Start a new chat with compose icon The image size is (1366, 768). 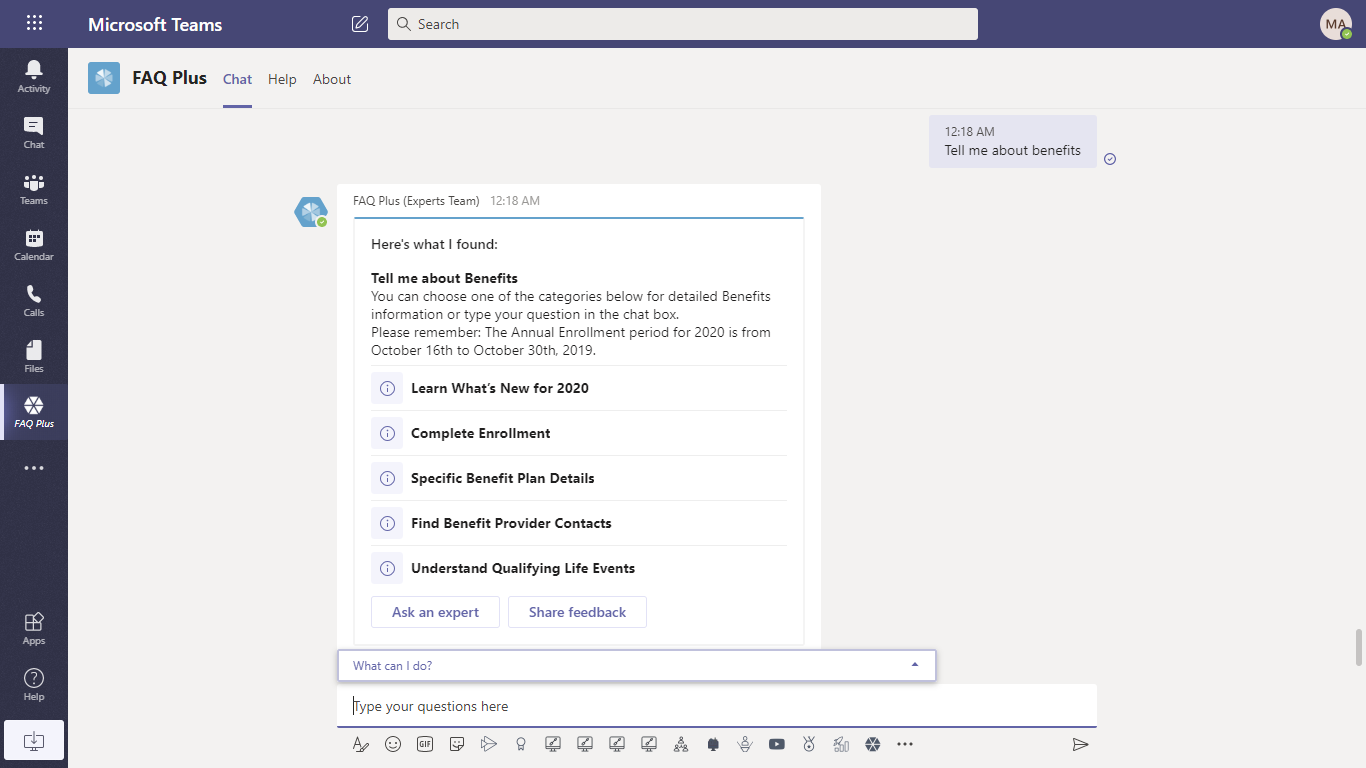click(360, 24)
